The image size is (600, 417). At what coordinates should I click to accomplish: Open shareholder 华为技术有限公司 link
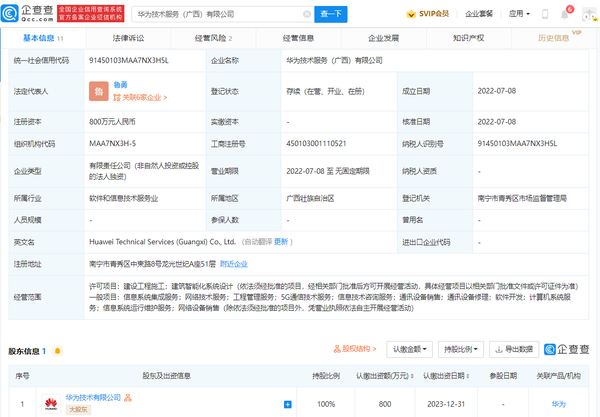pos(93,398)
